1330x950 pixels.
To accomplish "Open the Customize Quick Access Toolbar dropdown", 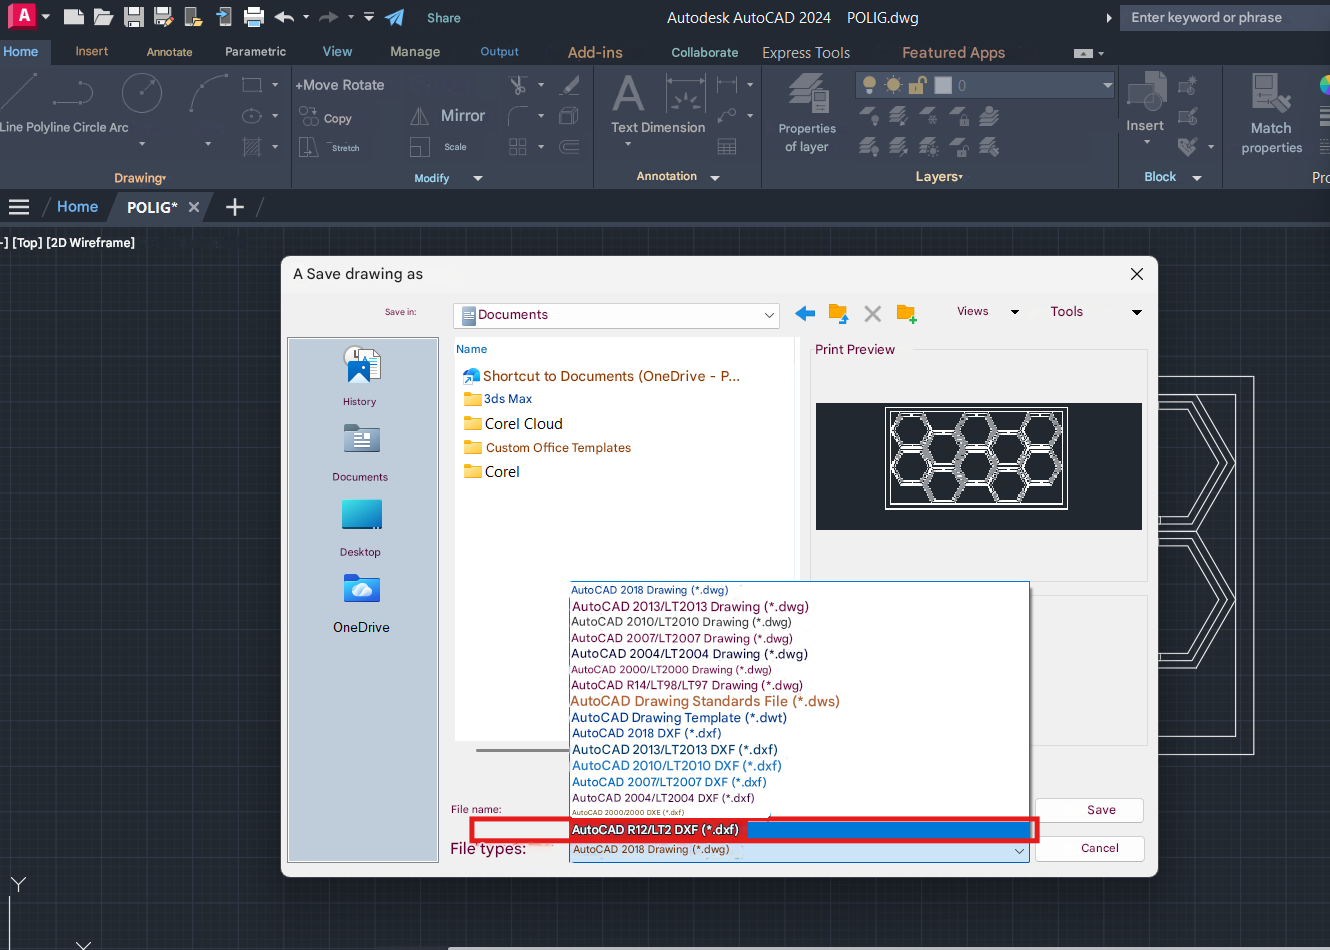I will click(x=369, y=17).
